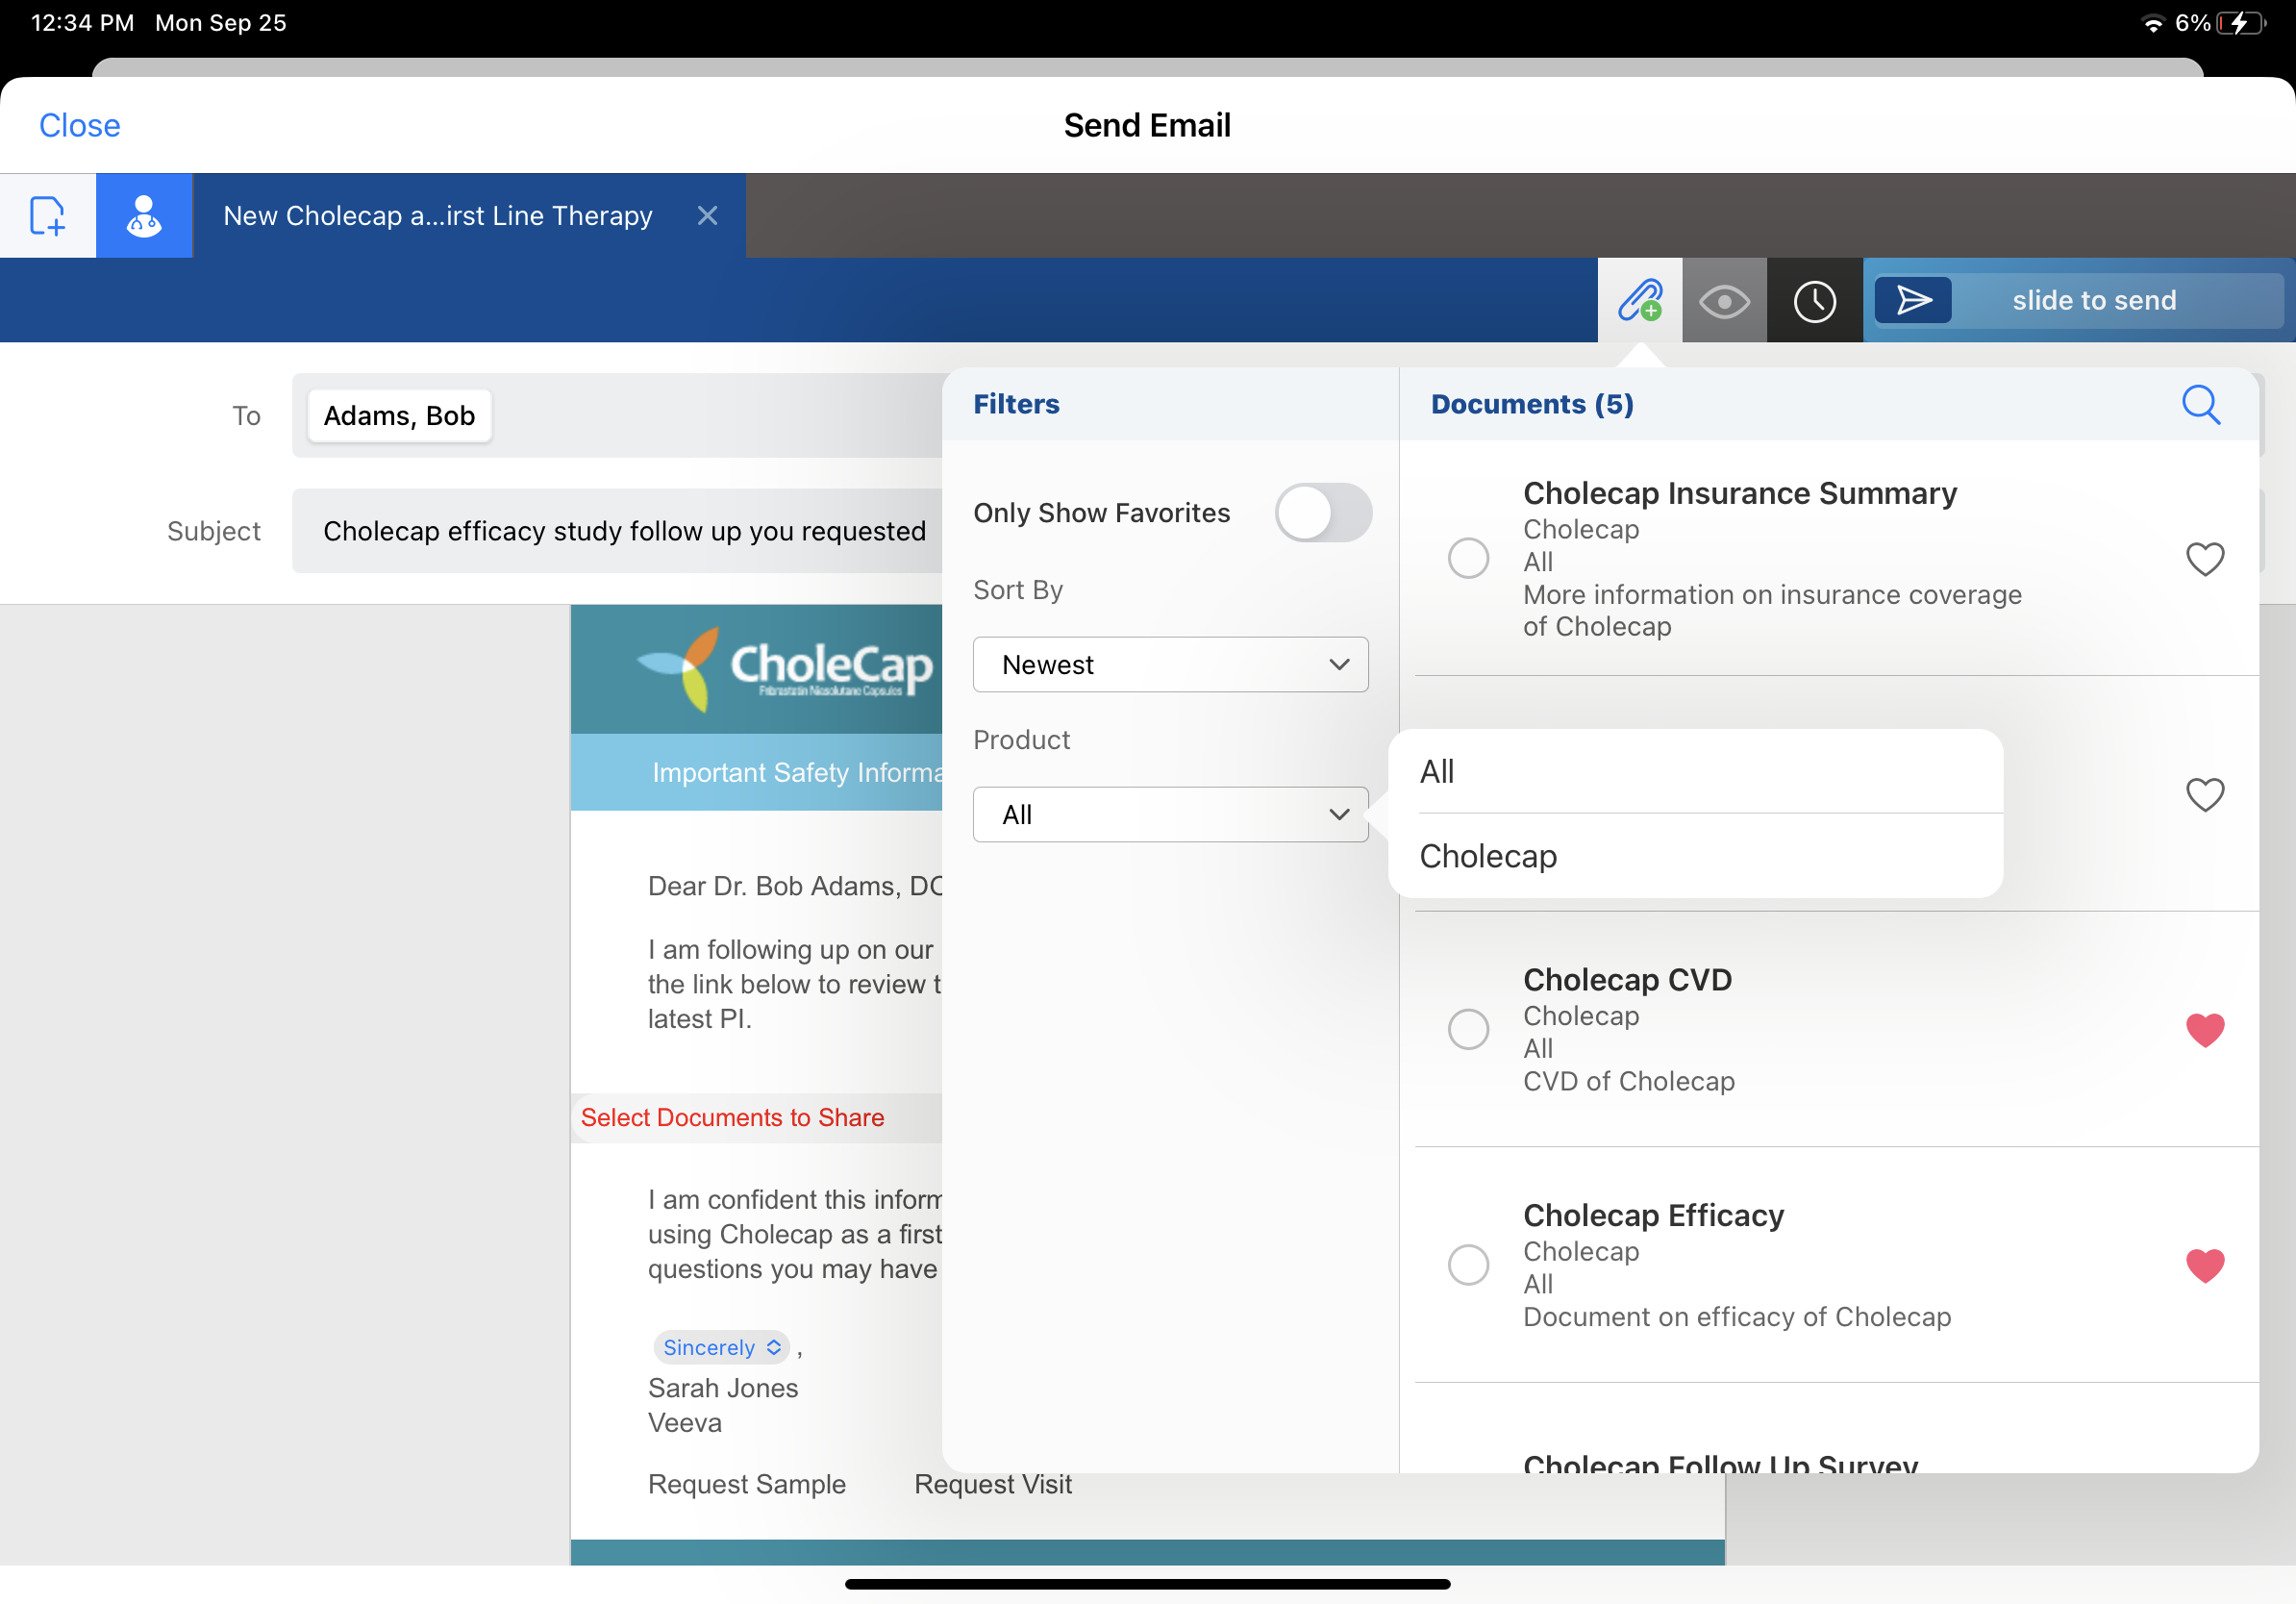Search documents with magnifier icon
2296x1604 pixels.
click(2199, 404)
